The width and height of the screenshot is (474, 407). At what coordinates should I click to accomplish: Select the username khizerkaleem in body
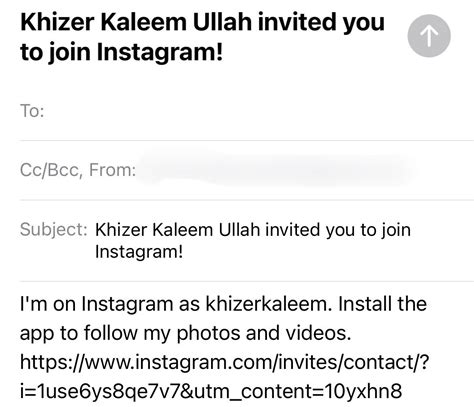267,304
